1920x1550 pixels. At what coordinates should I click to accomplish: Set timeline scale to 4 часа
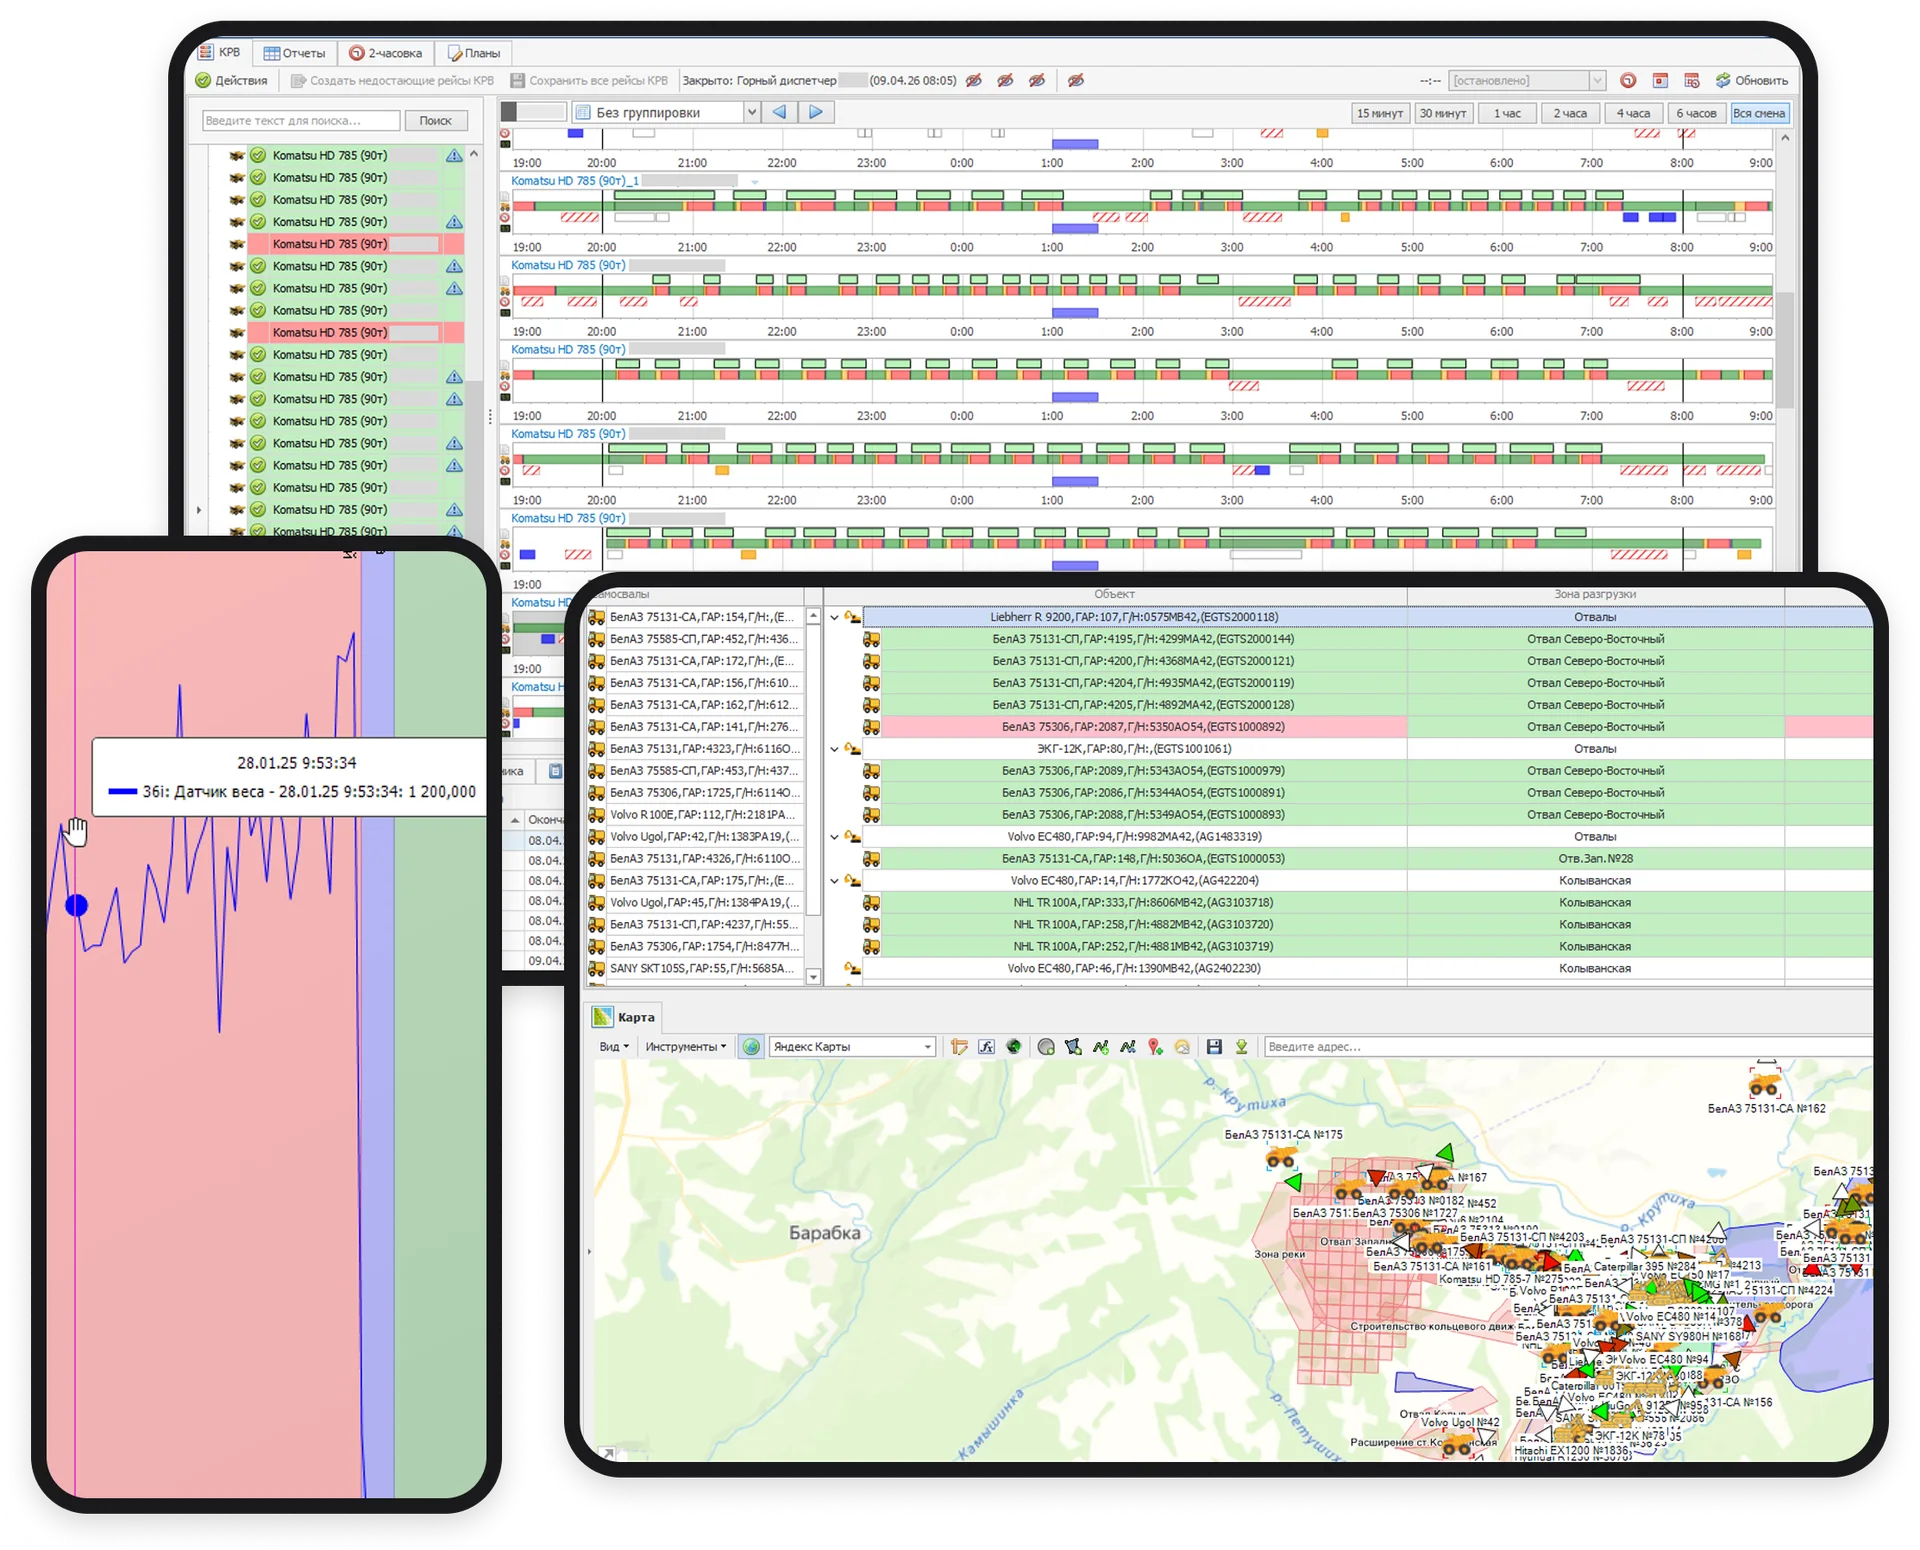pyautogui.click(x=1633, y=114)
